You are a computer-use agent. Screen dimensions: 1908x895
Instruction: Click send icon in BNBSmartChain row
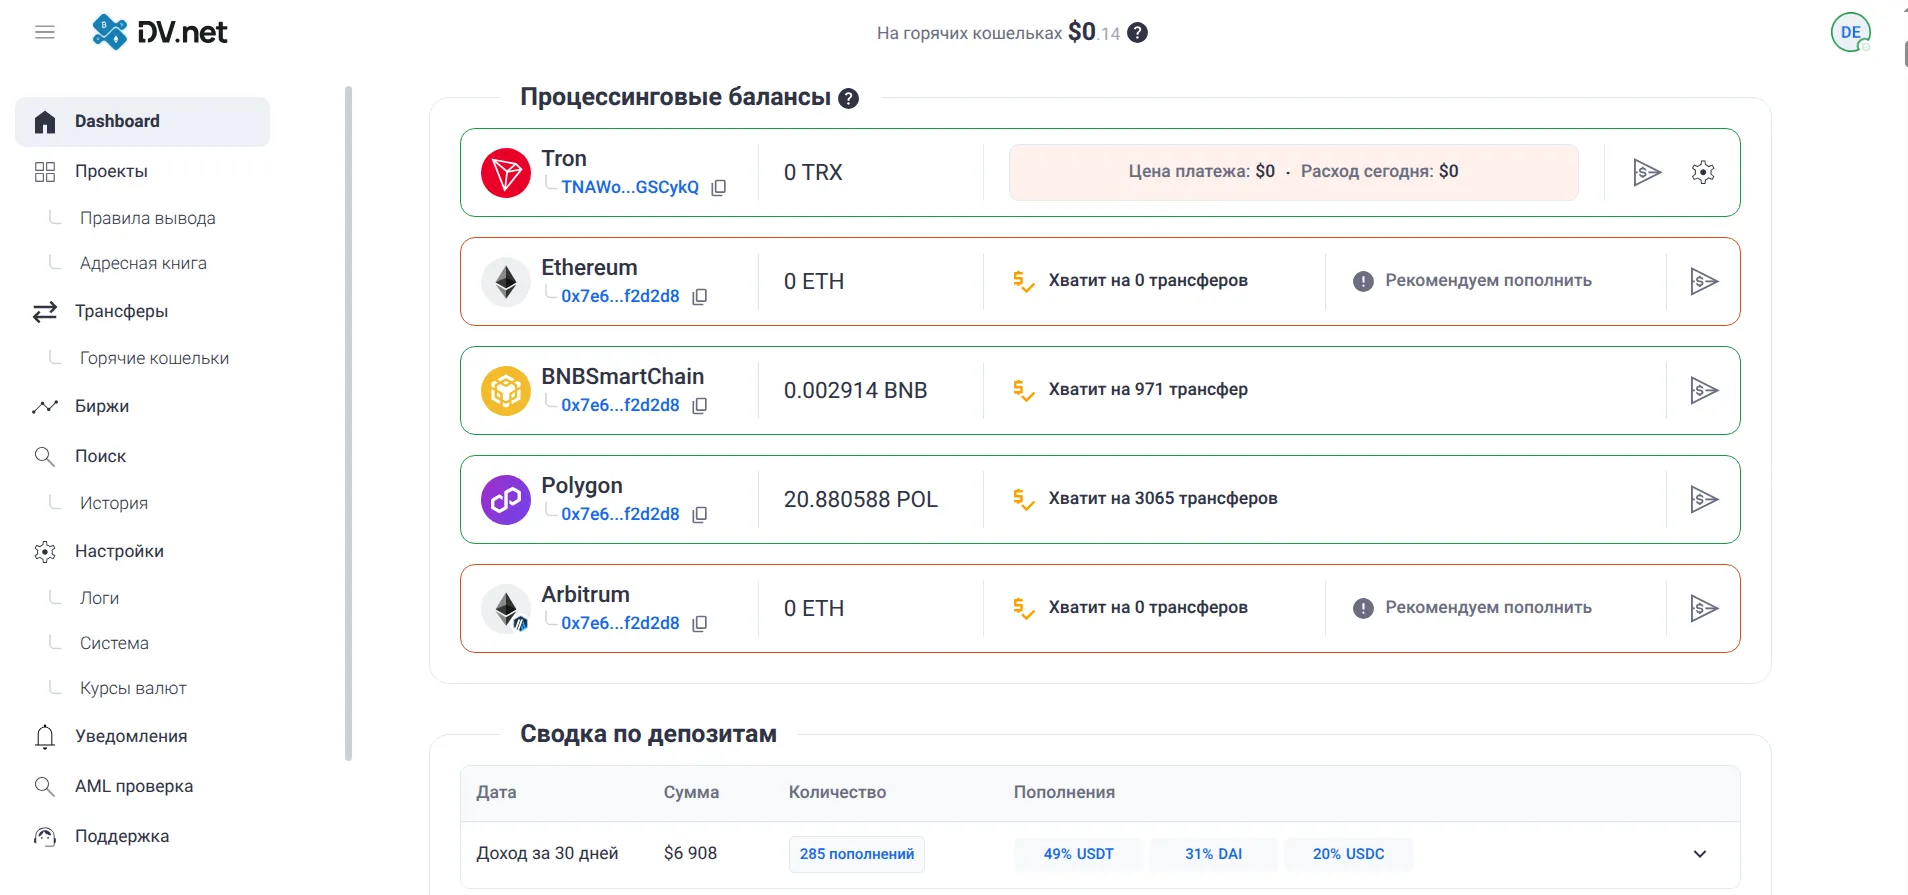1703,390
